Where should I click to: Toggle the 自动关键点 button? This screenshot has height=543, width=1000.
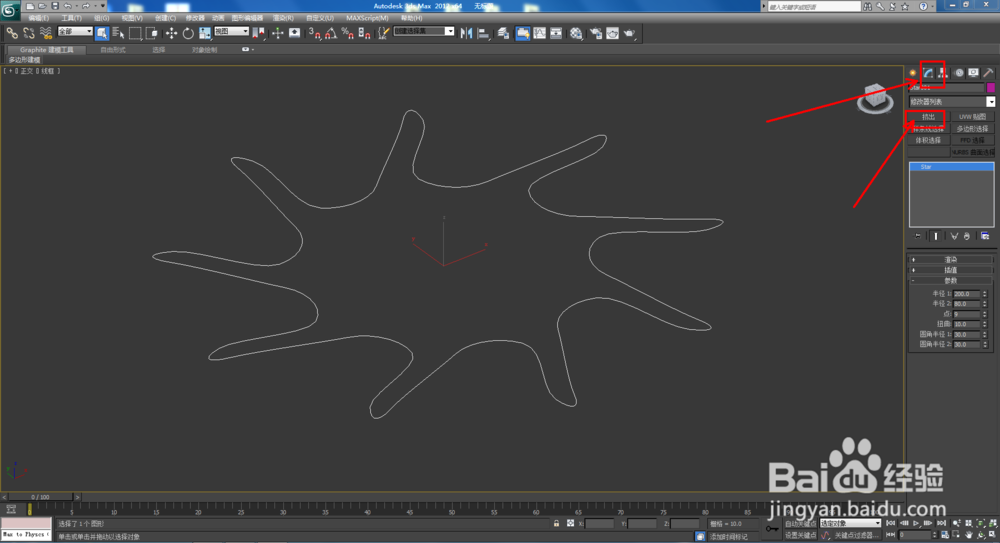[x=800, y=524]
